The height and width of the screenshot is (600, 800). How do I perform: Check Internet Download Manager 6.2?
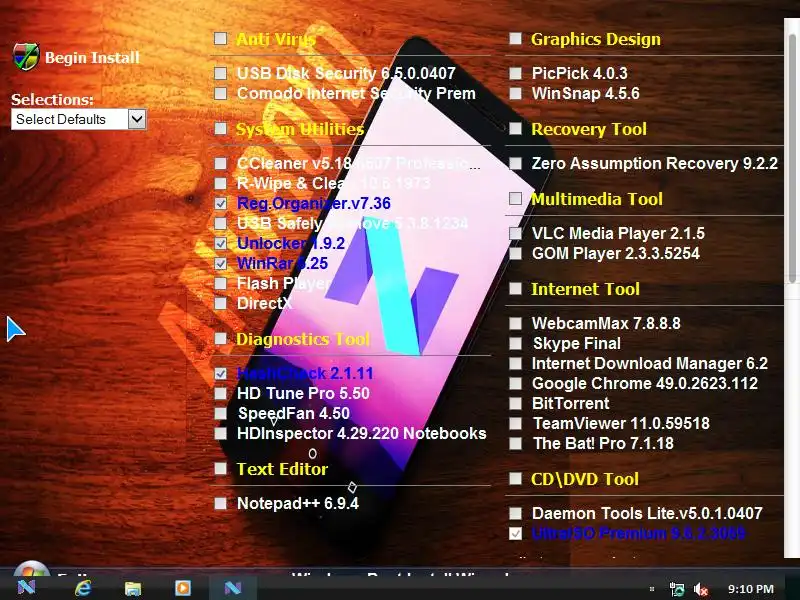[x=516, y=363]
